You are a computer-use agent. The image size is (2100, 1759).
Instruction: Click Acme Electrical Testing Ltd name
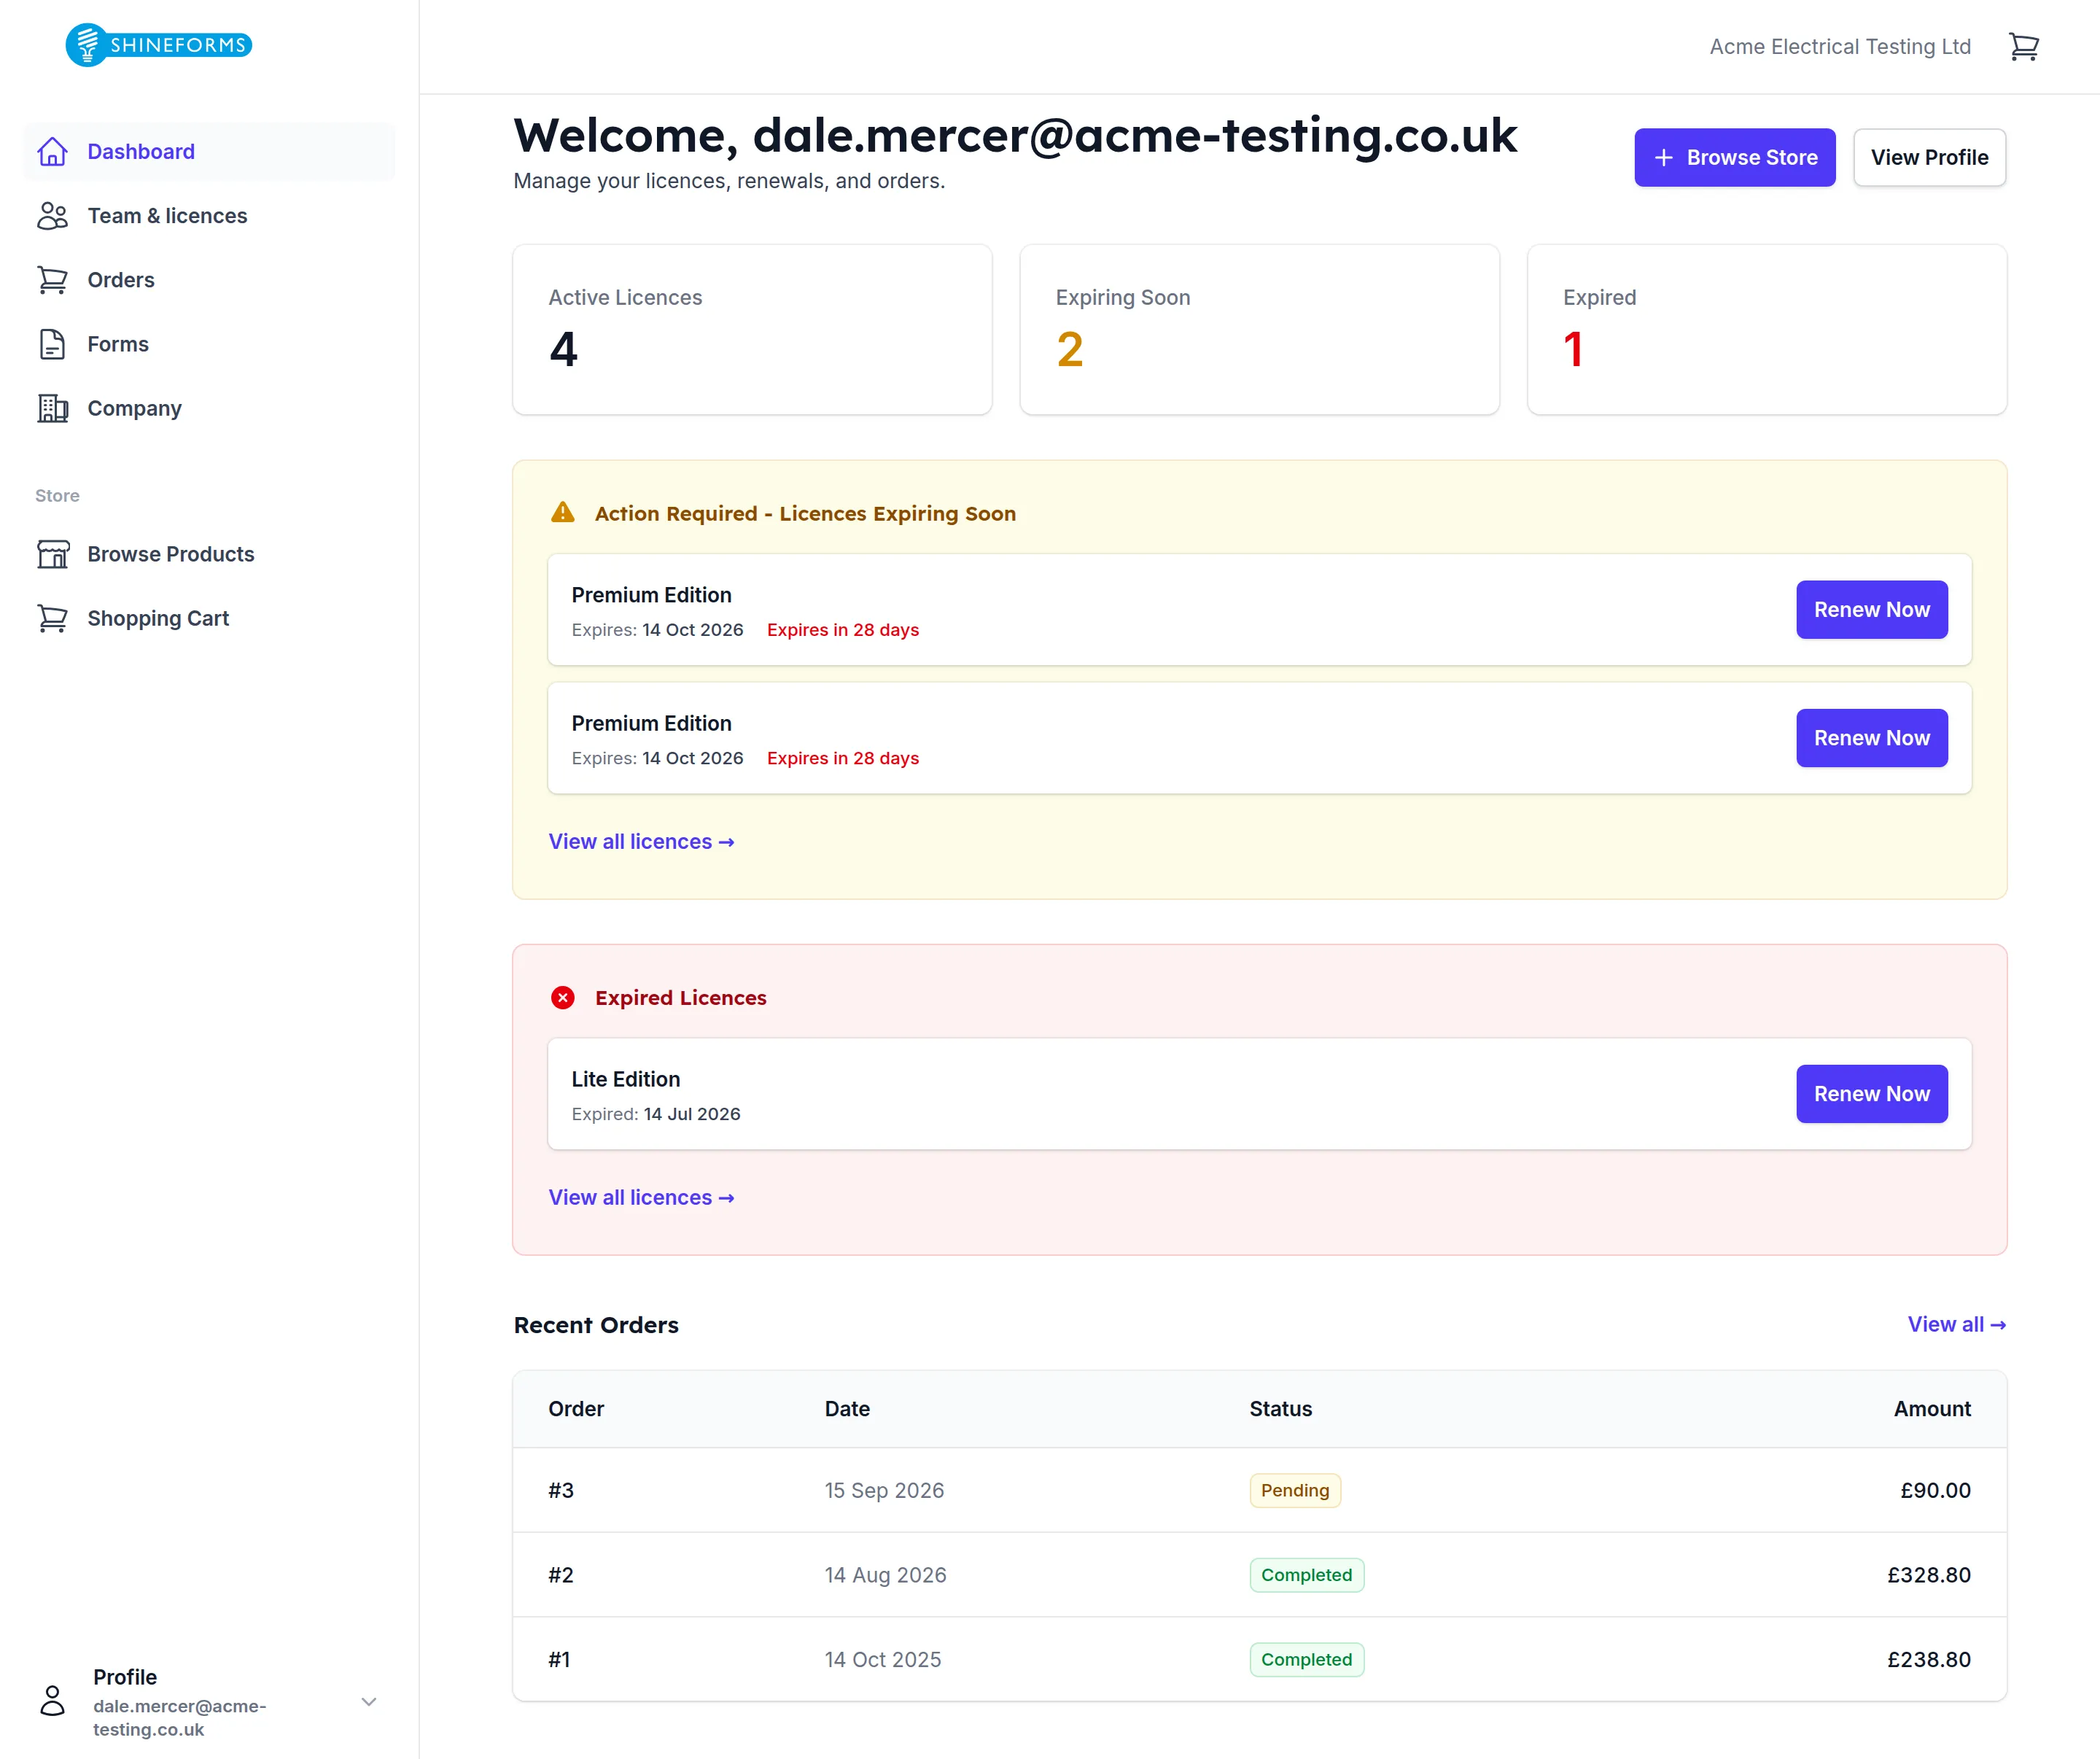click(1840, 47)
